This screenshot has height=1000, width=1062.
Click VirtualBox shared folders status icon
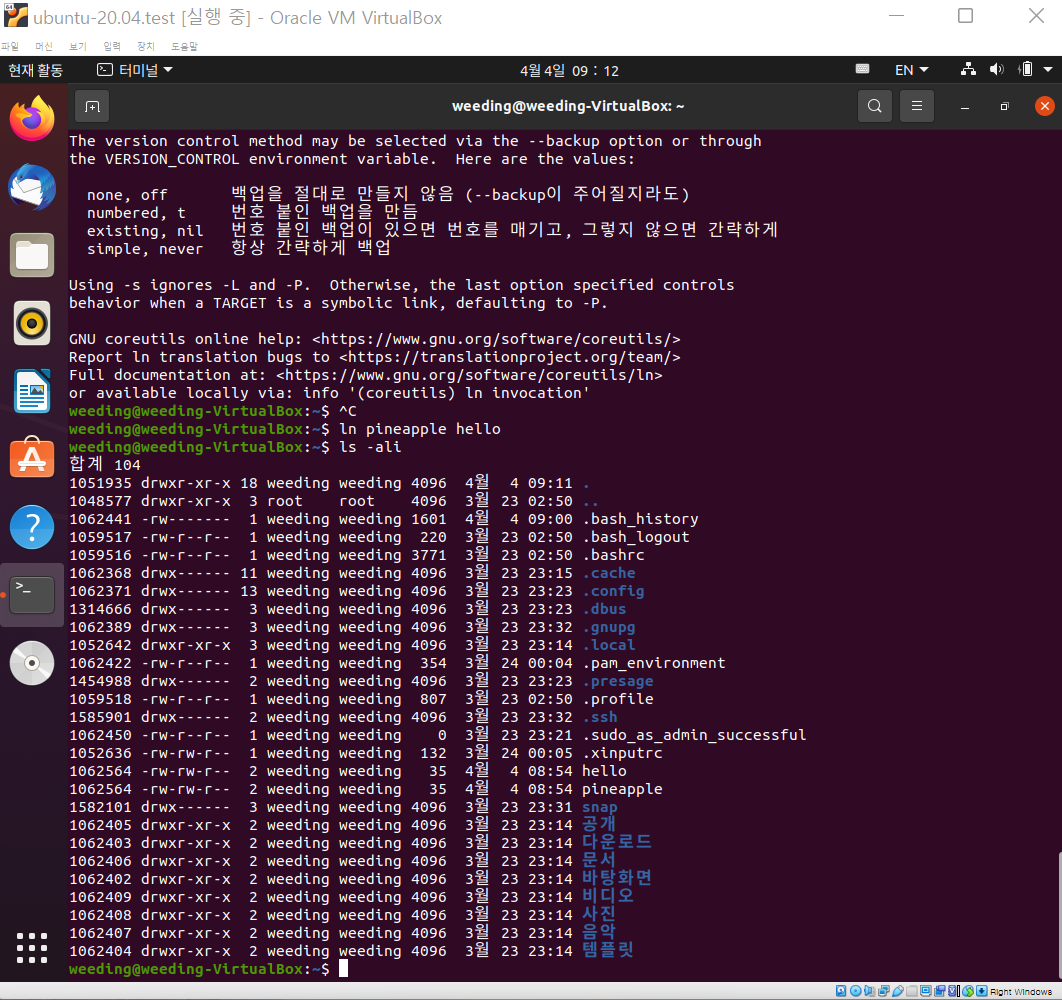coord(912,991)
